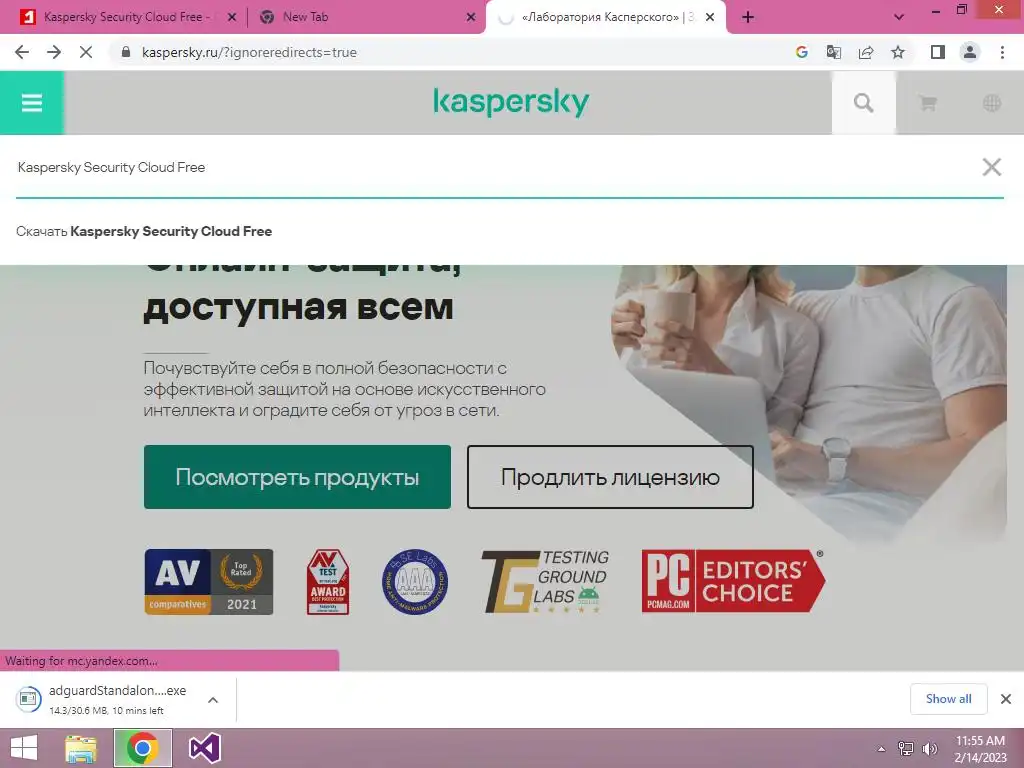This screenshot has height=768, width=1024.
Task: Bookmark this page with star
Action: click(x=898, y=52)
